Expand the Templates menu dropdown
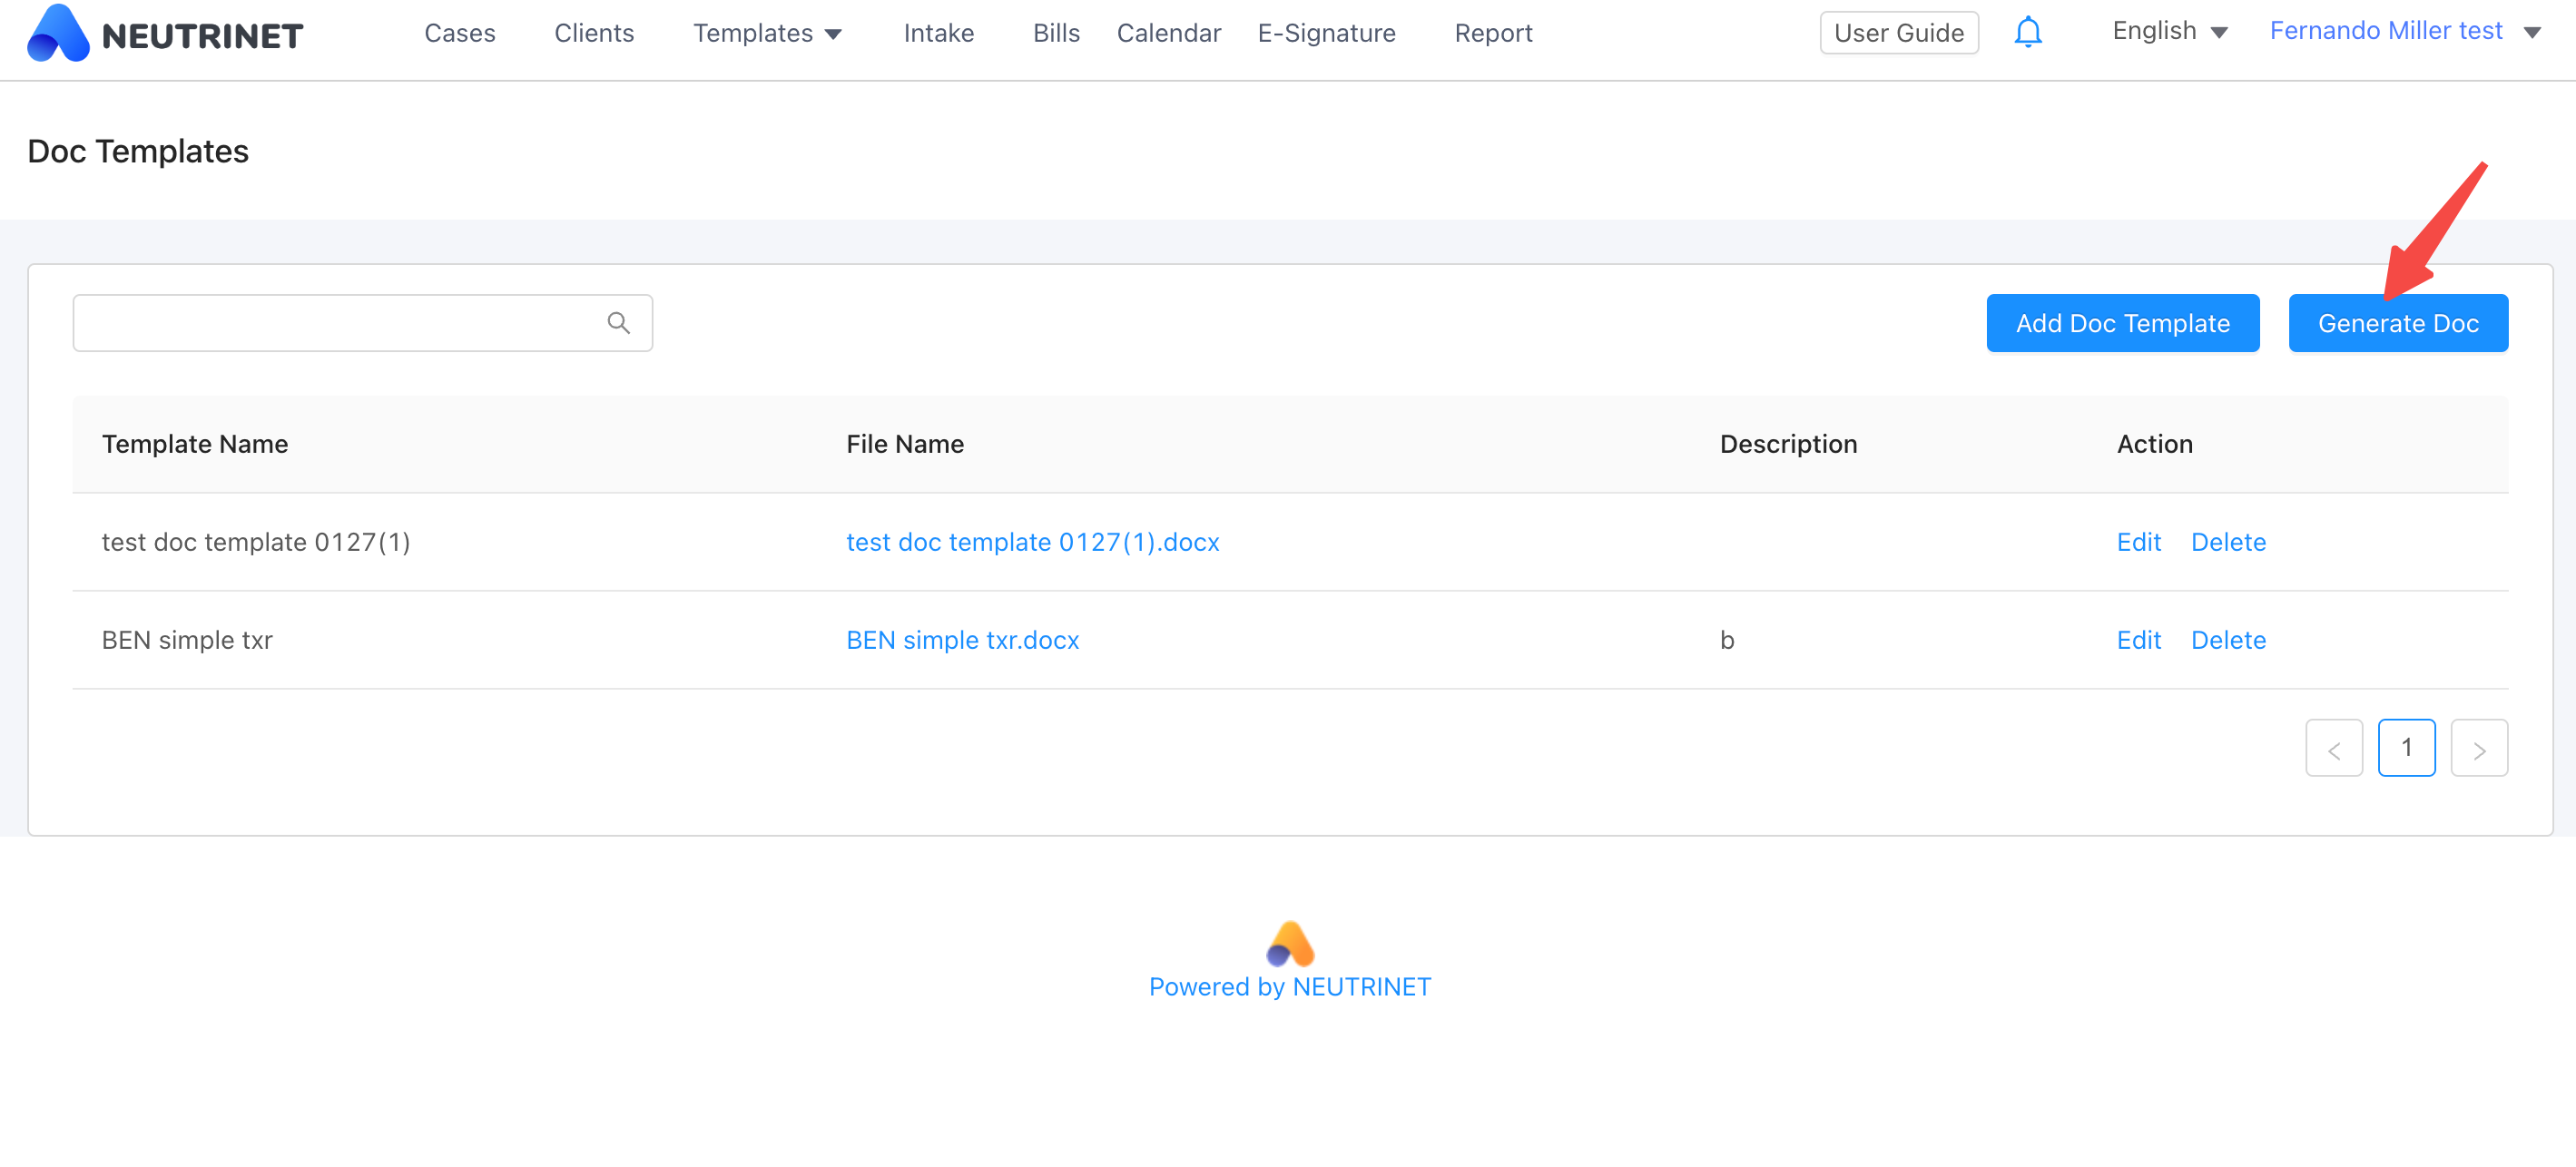The height and width of the screenshot is (1167, 2576). coord(767,33)
